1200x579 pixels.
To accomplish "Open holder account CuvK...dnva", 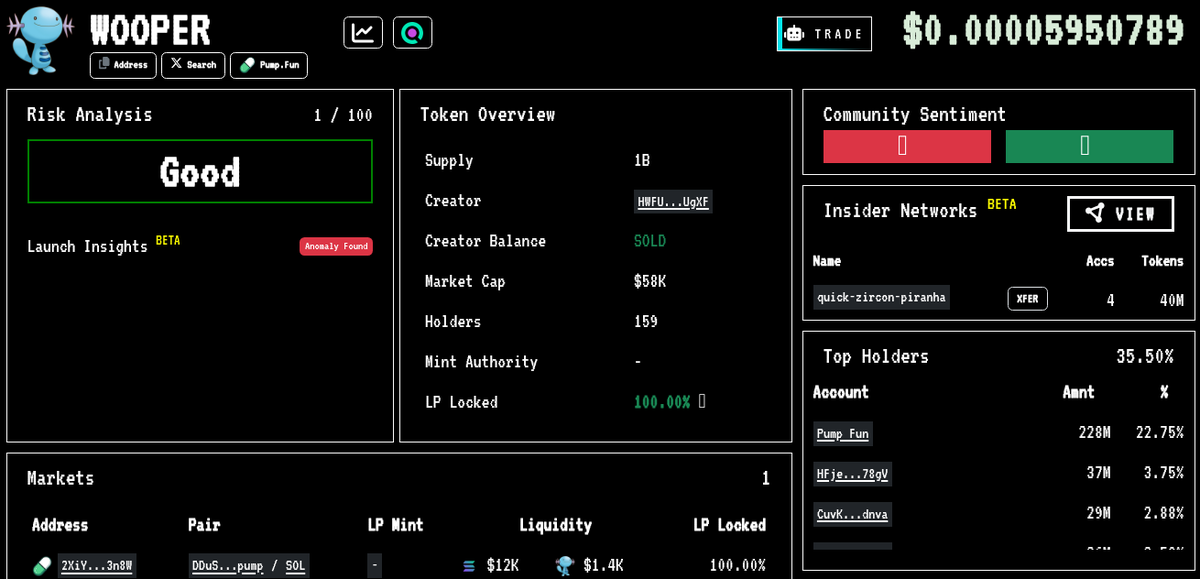I will [x=852, y=514].
